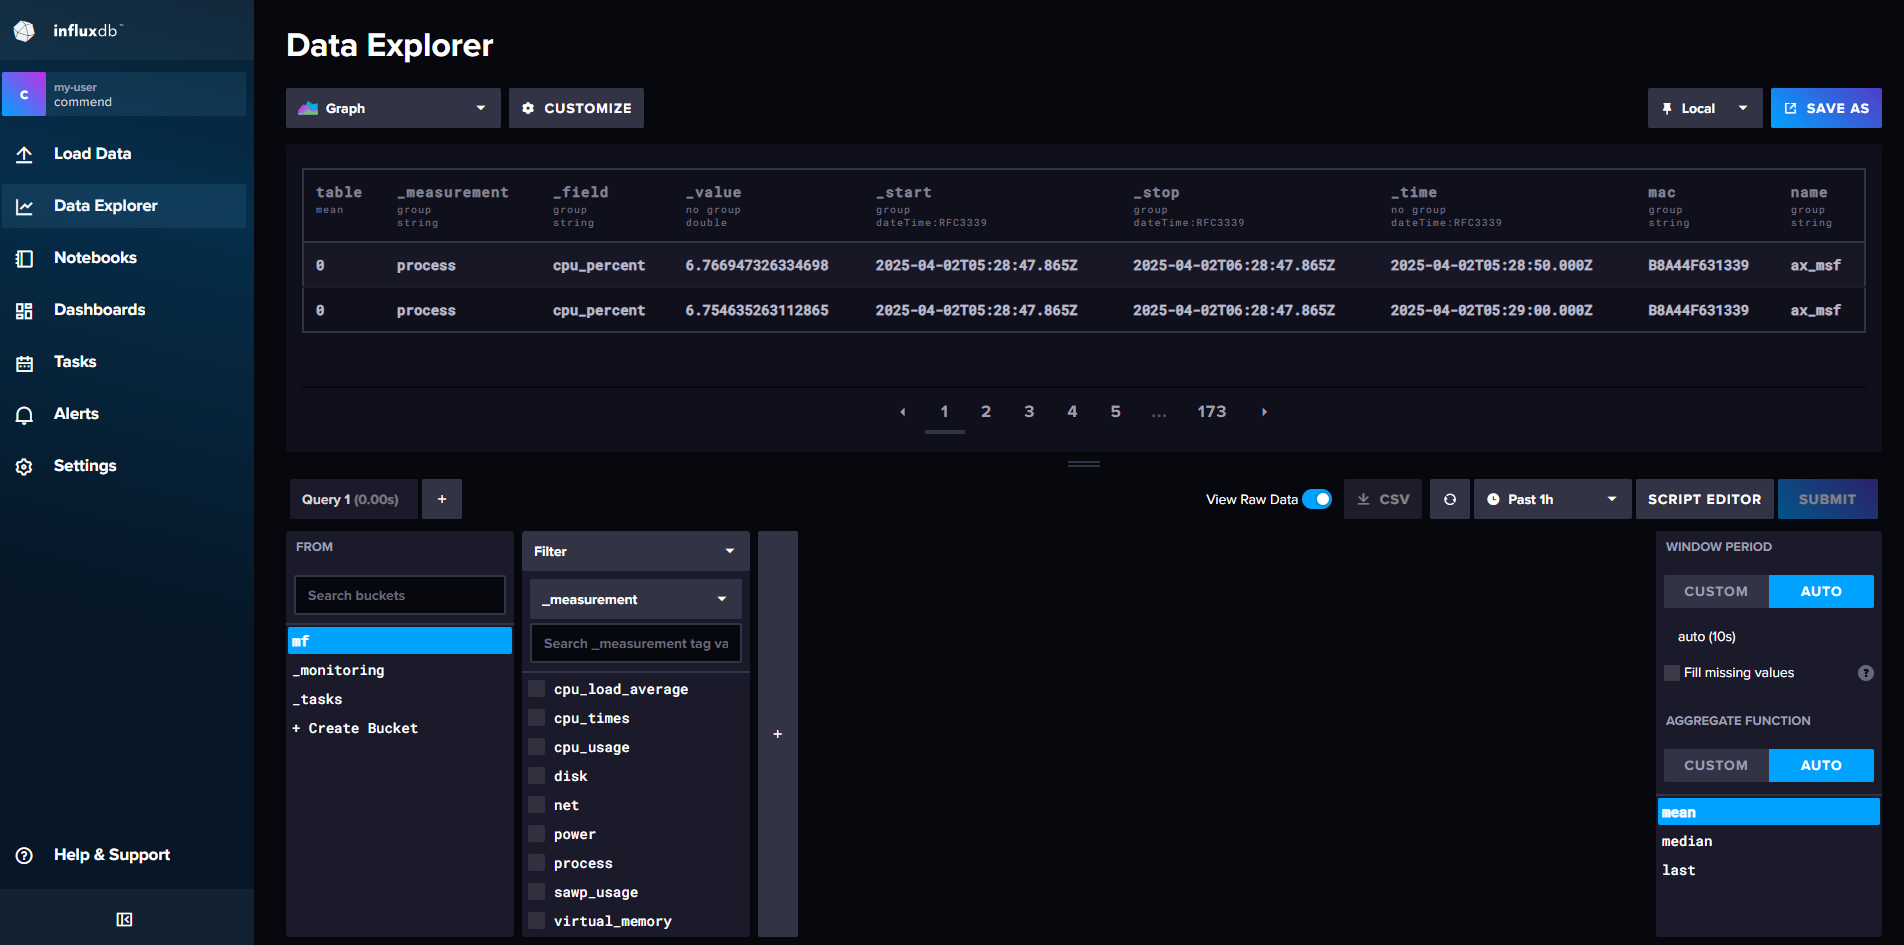Check the cpu_usage measurement

[537, 747]
